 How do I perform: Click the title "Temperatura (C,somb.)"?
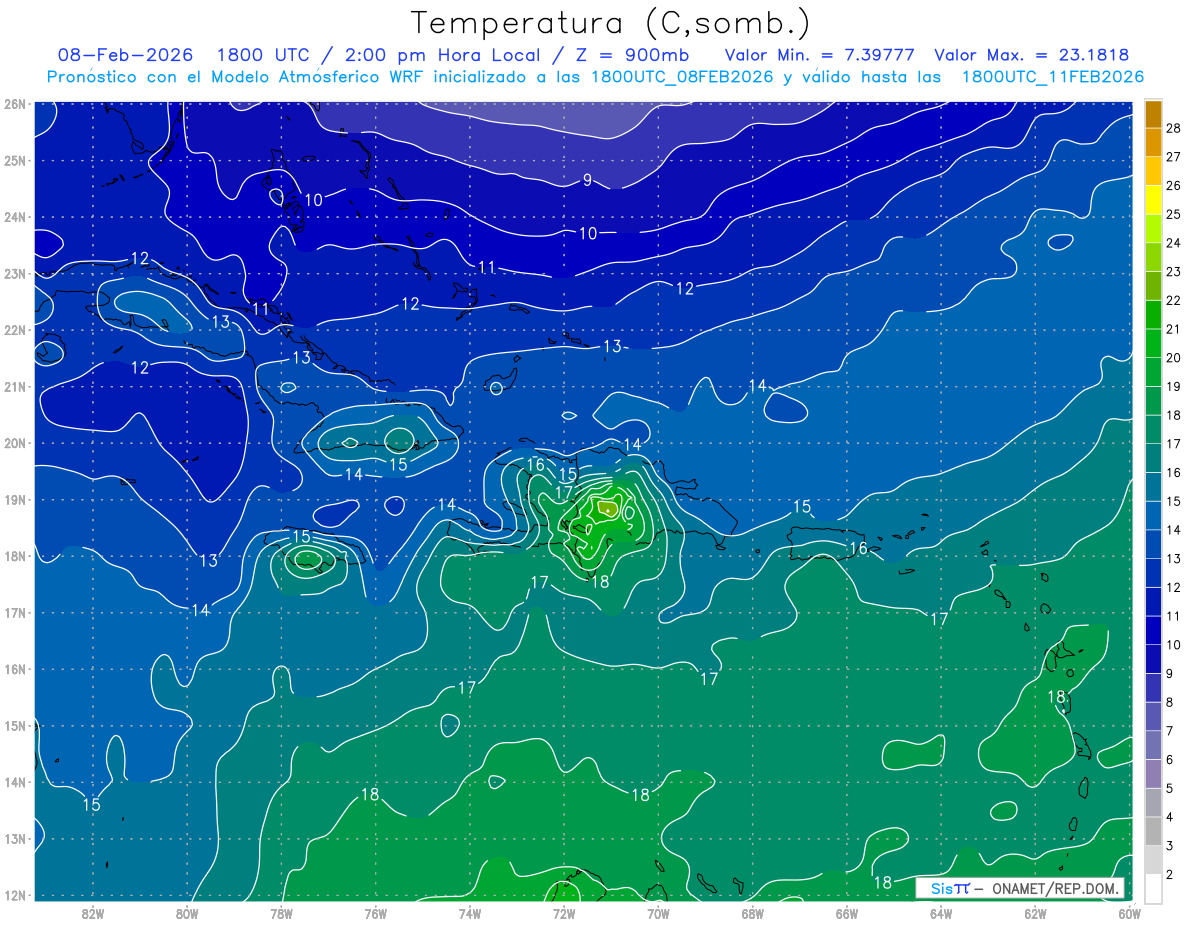(611, 23)
